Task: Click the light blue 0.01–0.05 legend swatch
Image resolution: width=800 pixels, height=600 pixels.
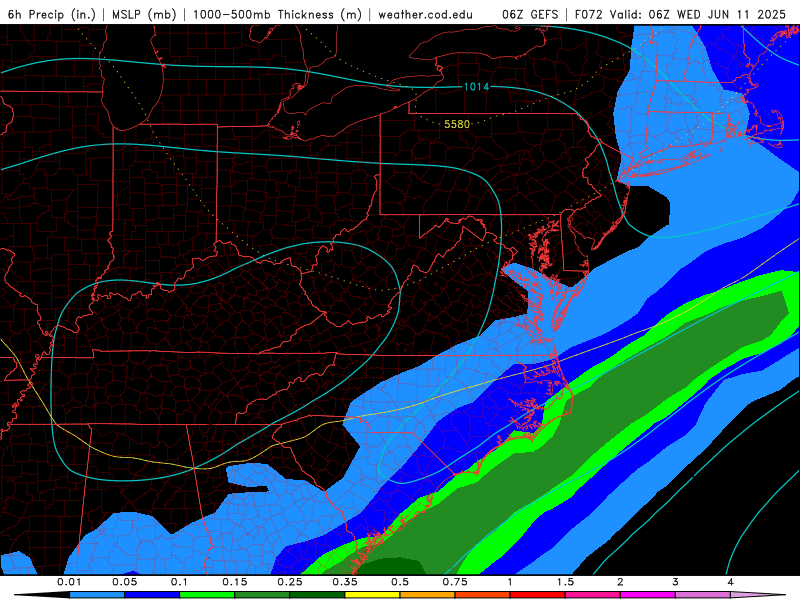Action: tap(97, 595)
